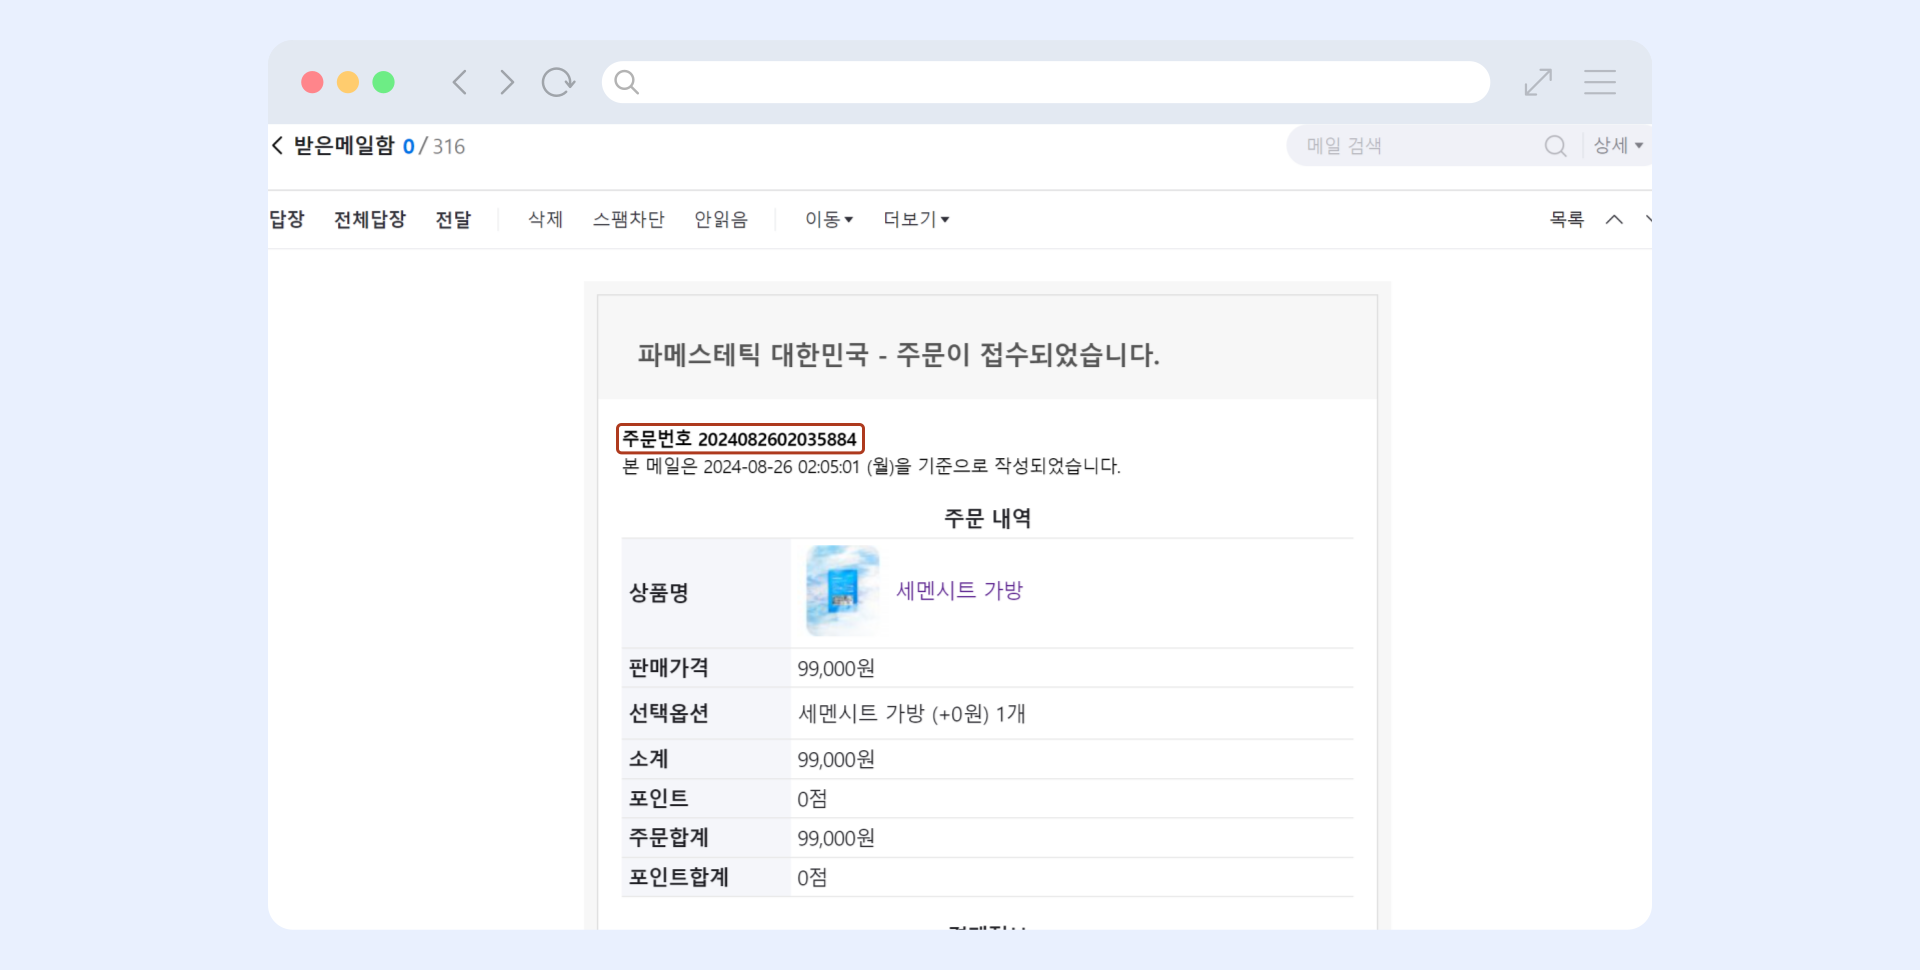Delete the mail with 삭제

(546, 219)
